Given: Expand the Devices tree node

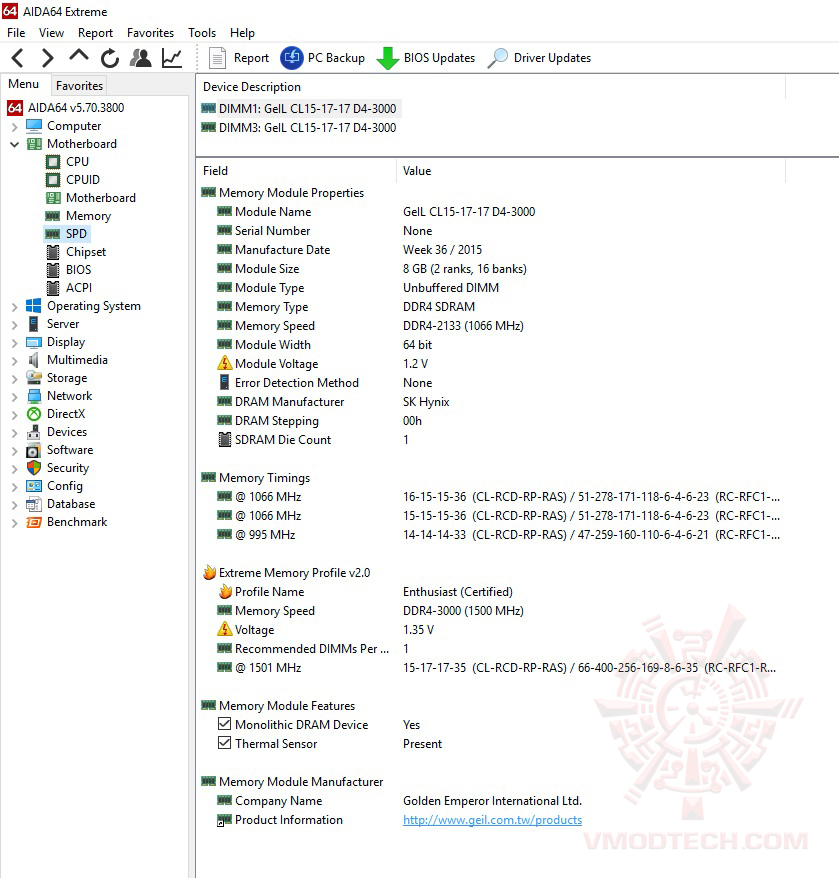Looking at the screenshot, I should 15,433.
